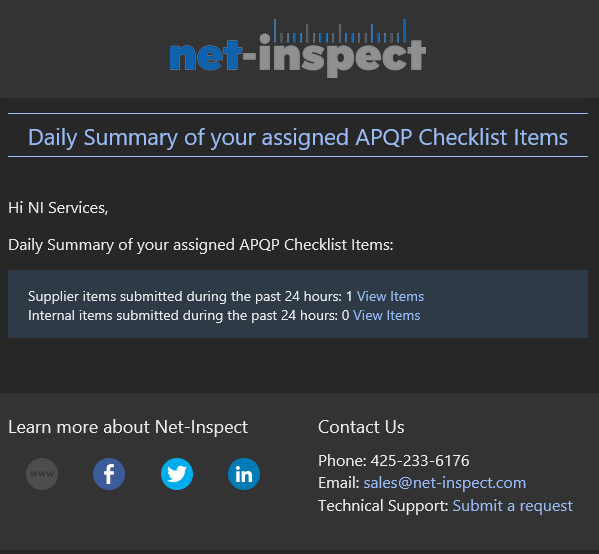Click the Learn more about Net-Inspect heading
599x554 pixels.
coord(128,427)
